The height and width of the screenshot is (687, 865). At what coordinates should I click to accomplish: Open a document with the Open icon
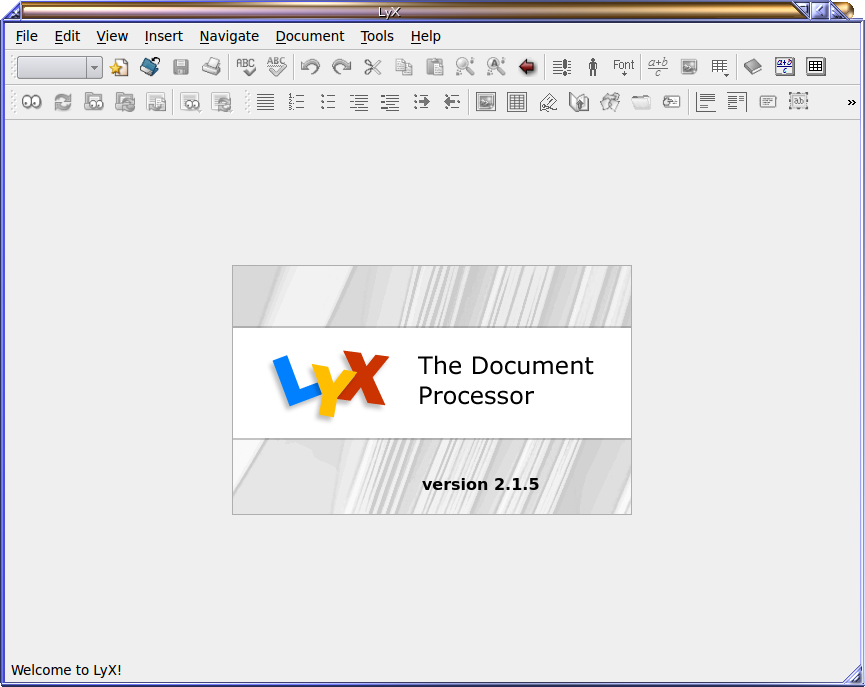click(149, 67)
